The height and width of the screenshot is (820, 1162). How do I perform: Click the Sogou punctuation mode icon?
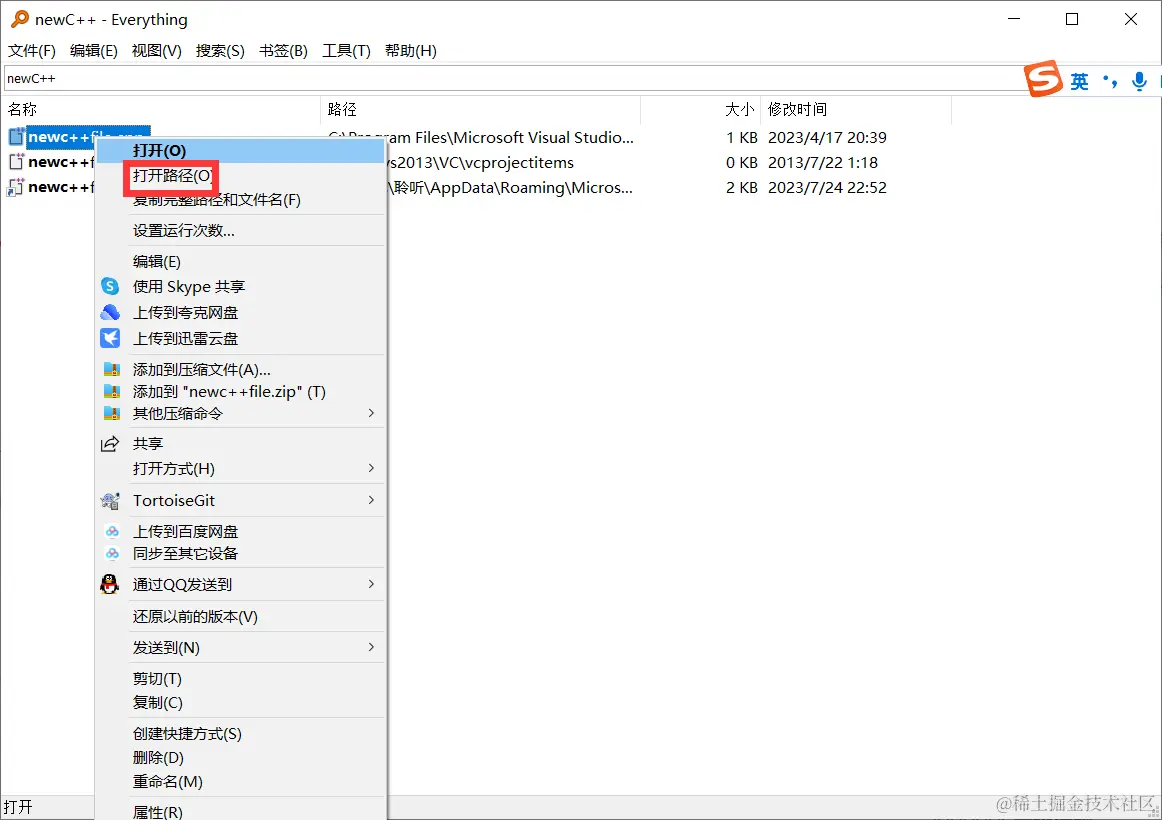coord(1109,81)
